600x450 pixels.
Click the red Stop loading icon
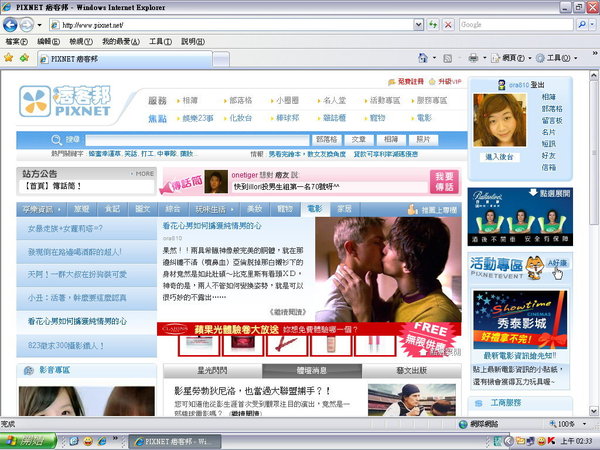click(448, 25)
